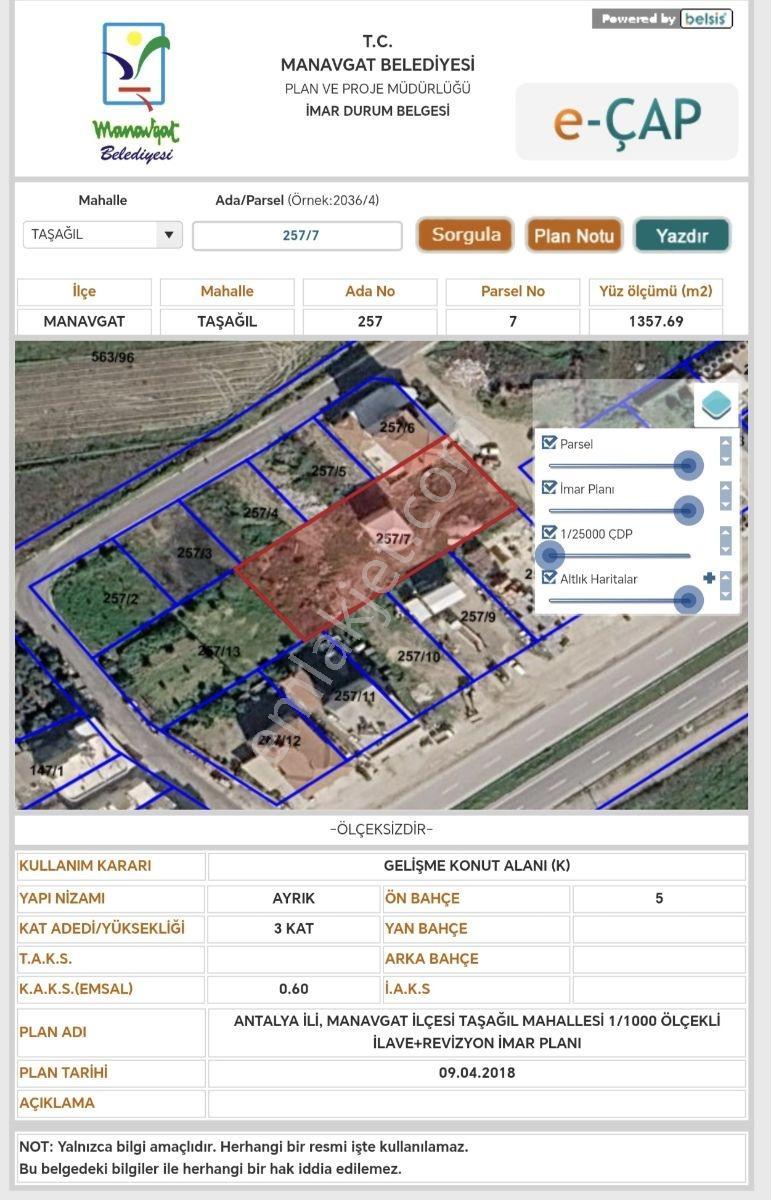Click the 3 KAT value cell

[294, 928]
